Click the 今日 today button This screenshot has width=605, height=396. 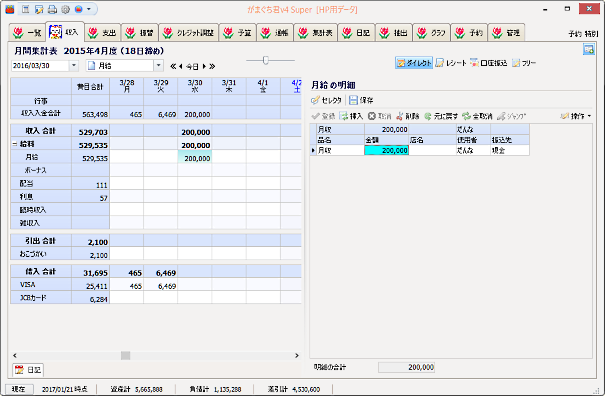coord(192,66)
